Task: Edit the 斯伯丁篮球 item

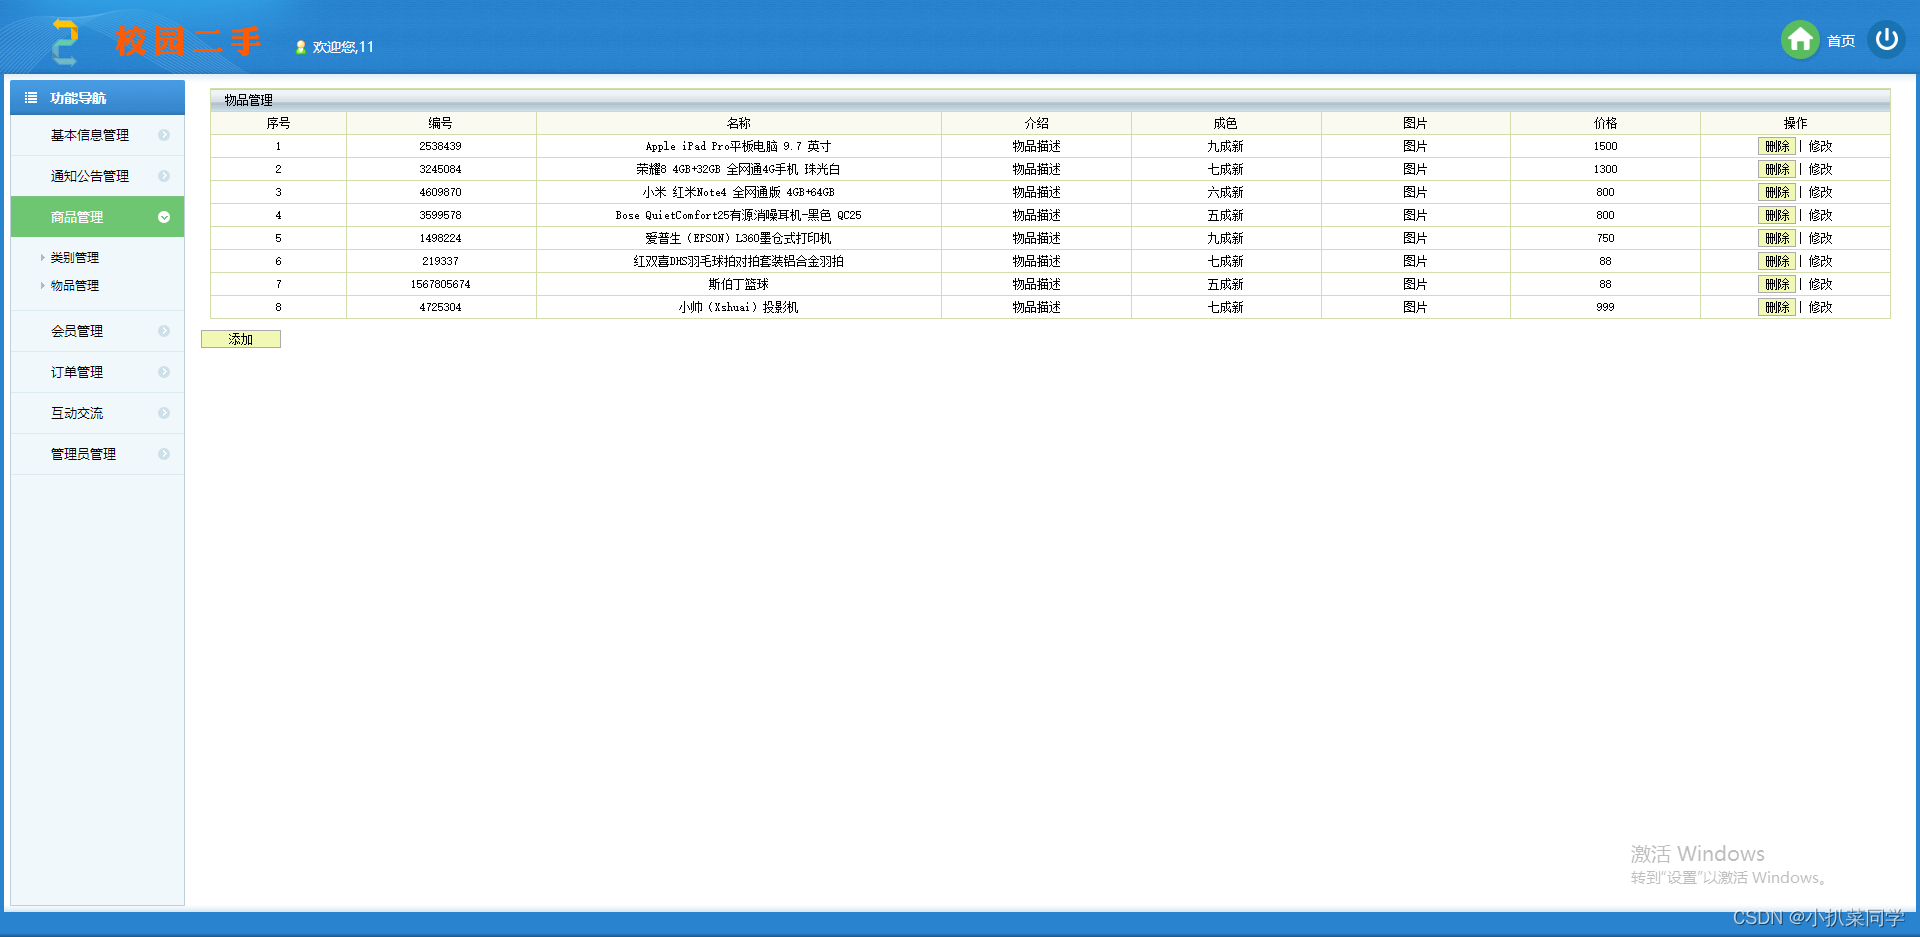Action: 1821,284
